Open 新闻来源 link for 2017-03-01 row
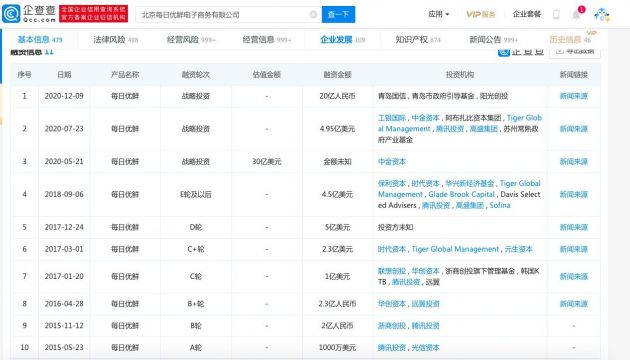Image resolution: width=630 pixels, height=360 pixels. click(574, 249)
